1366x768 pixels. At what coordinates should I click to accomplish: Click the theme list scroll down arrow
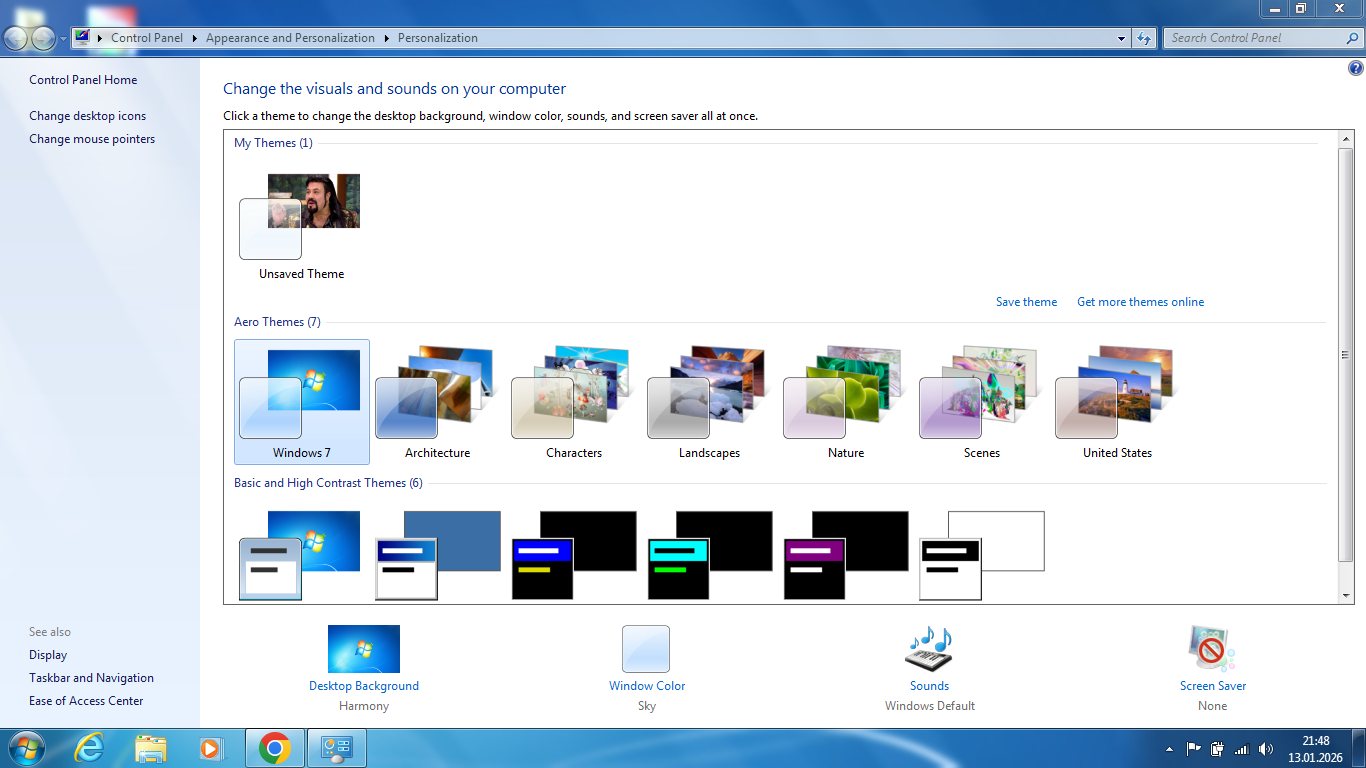pos(1346,596)
